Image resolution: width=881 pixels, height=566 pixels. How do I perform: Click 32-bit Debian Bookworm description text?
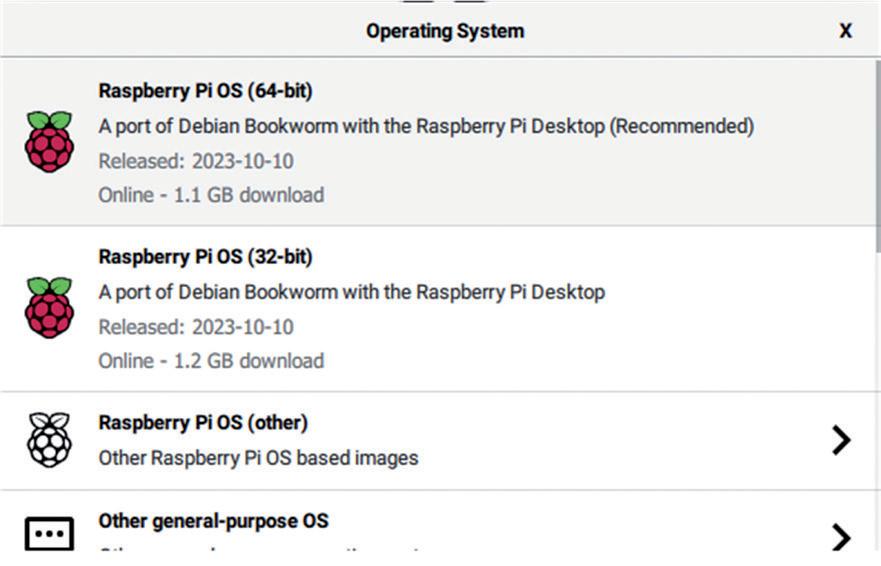click(x=352, y=292)
